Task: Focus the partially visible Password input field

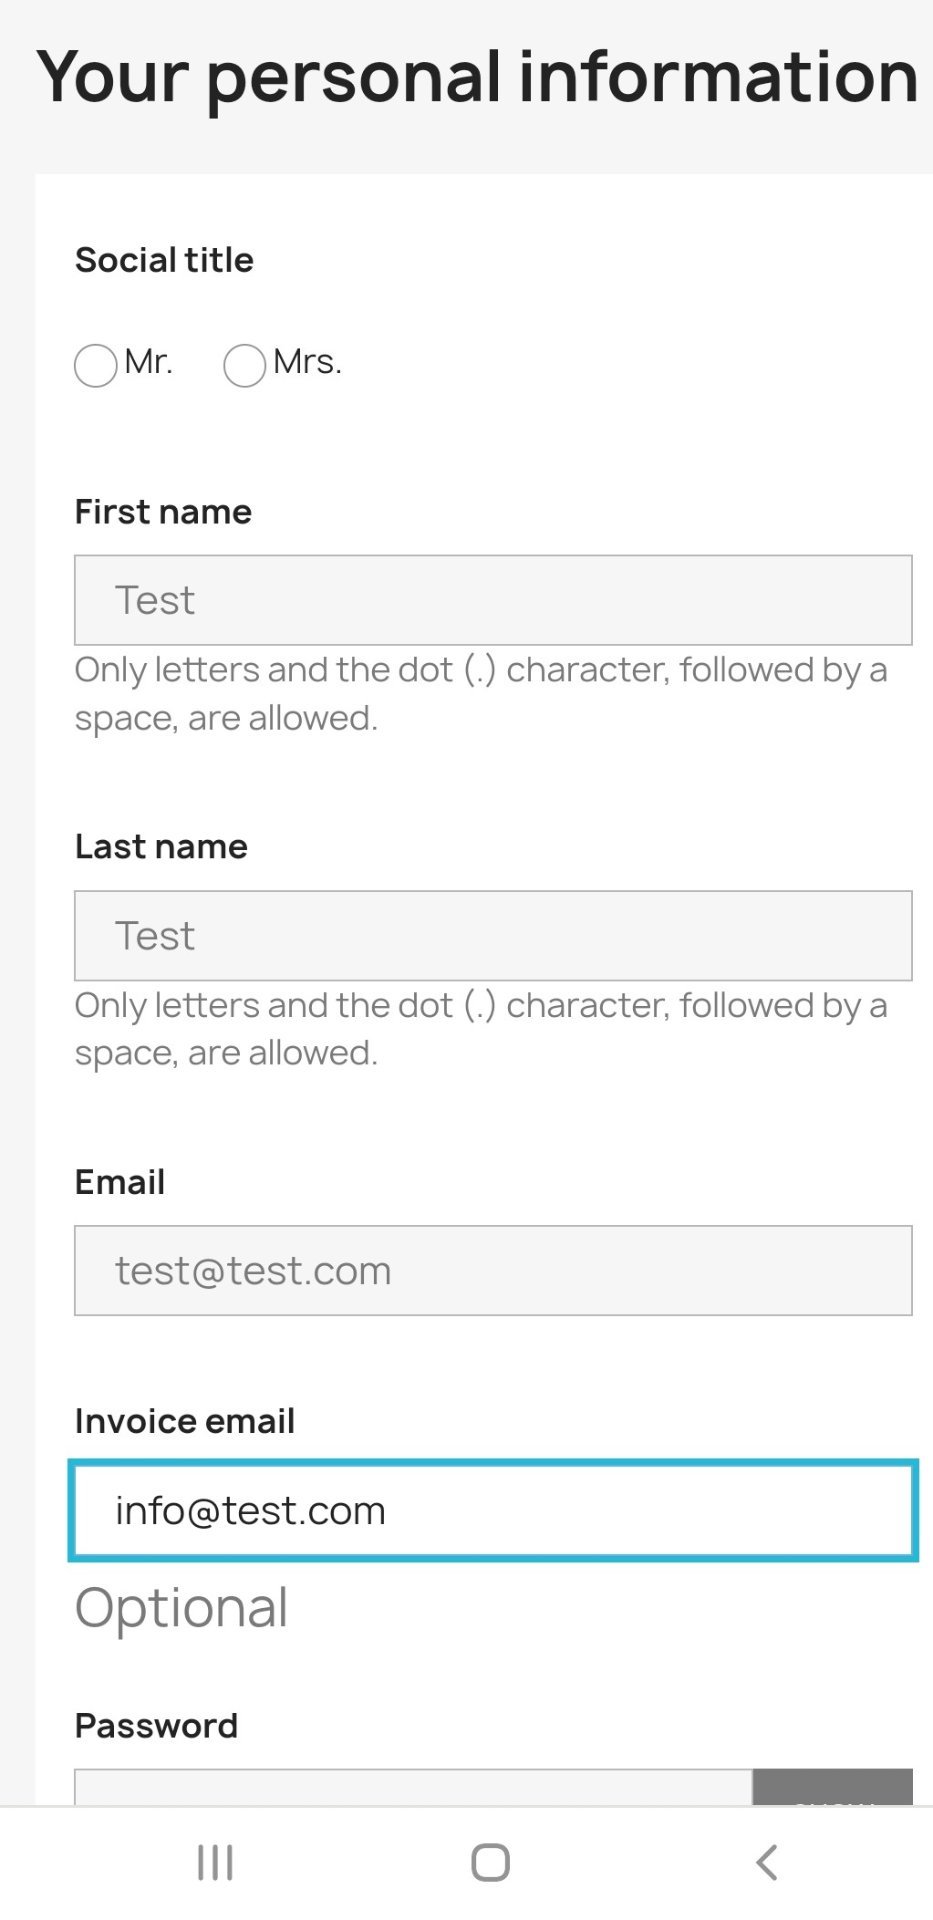Action: pos(412,1787)
